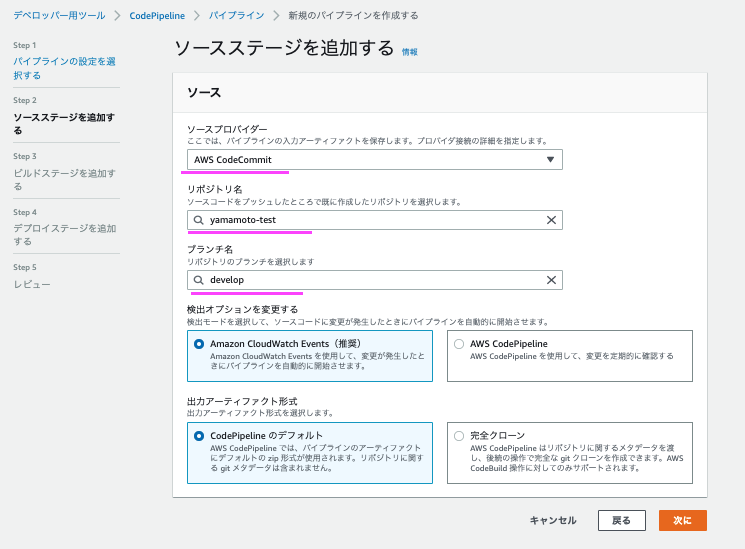745x549 pixels.
Task: Focus the yamamoto-test repository name field
Action: pyautogui.click(x=375, y=220)
